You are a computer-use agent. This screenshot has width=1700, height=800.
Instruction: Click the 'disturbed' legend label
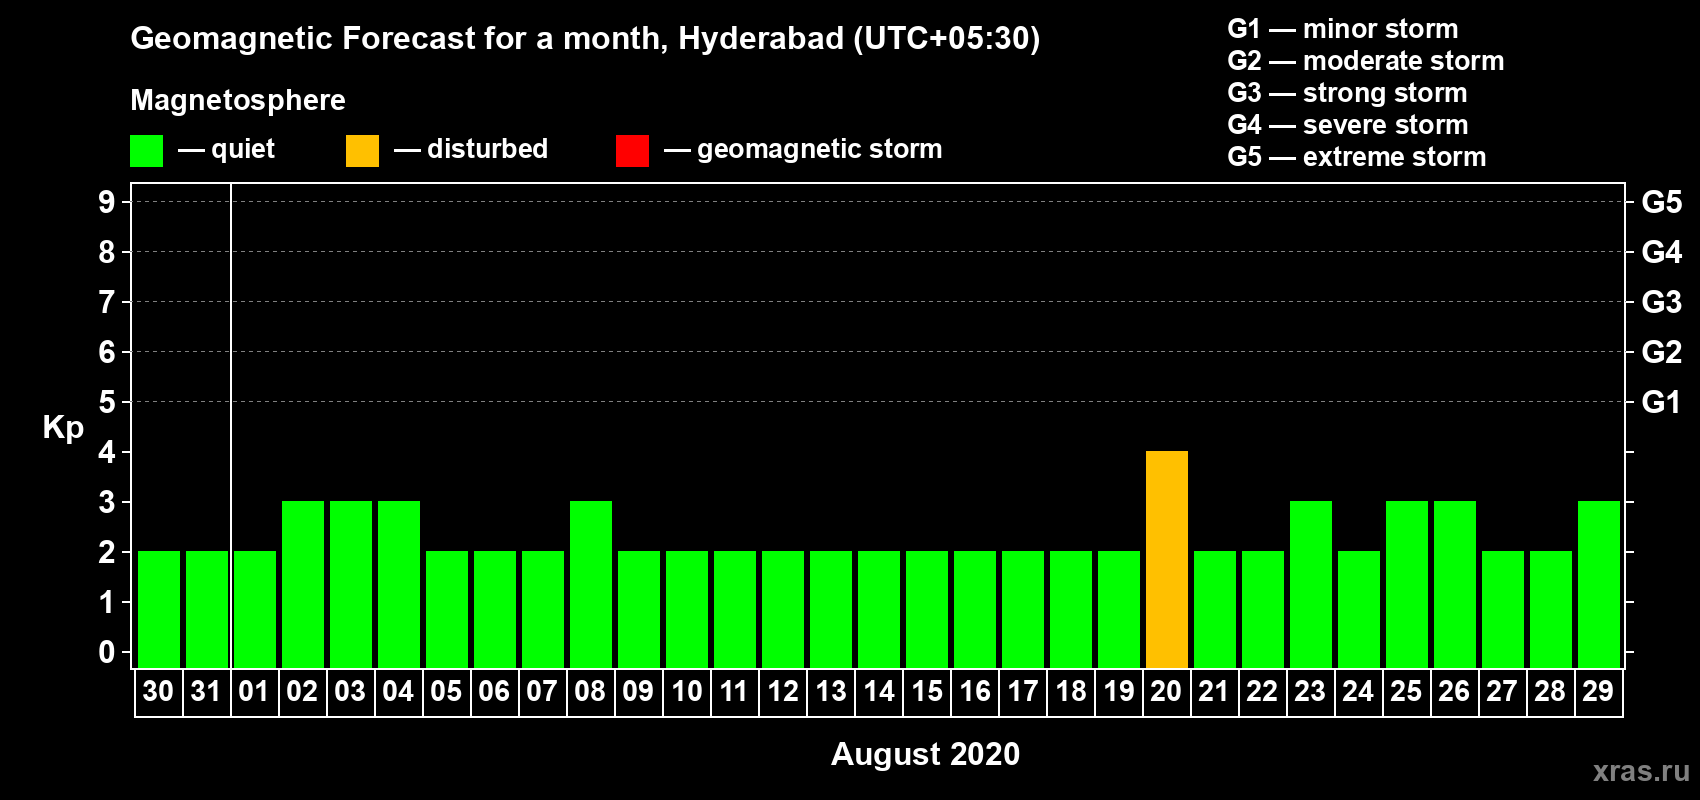[487, 149]
